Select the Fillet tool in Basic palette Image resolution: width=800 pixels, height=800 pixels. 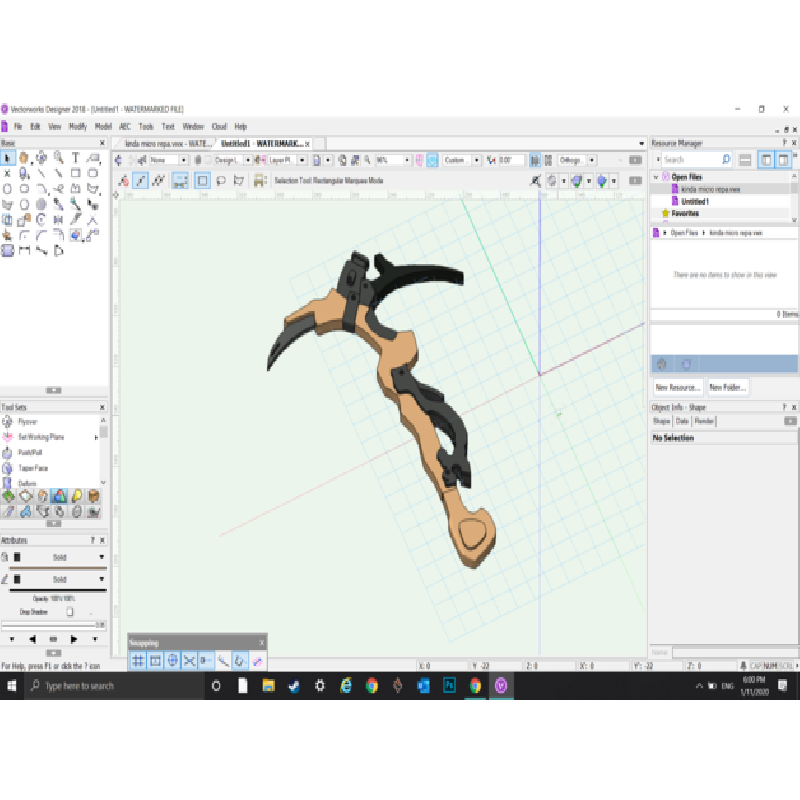tap(24, 235)
